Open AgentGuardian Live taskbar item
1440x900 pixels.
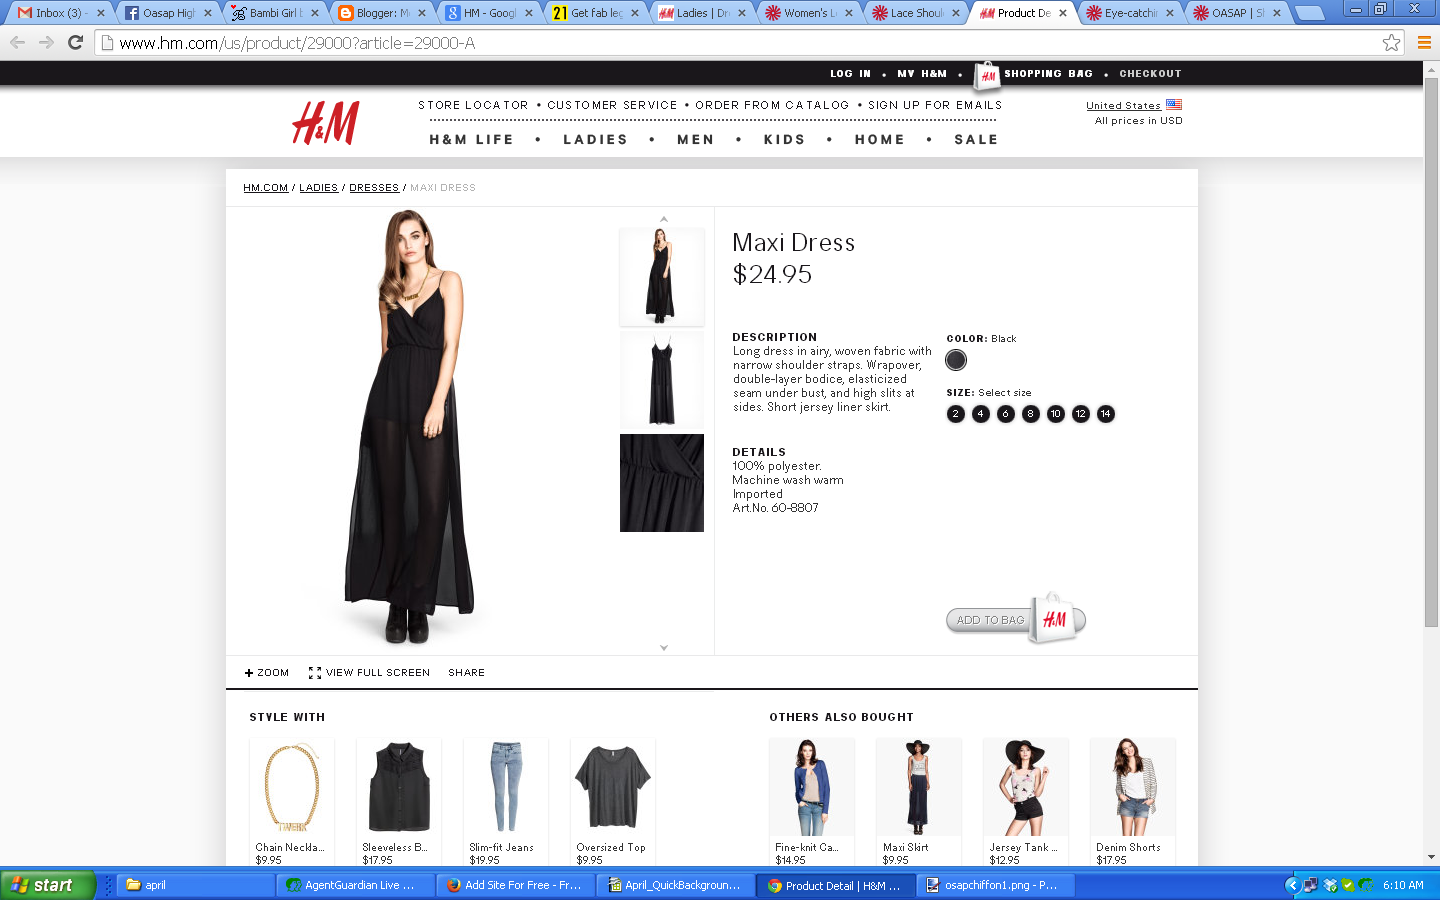[356, 885]
